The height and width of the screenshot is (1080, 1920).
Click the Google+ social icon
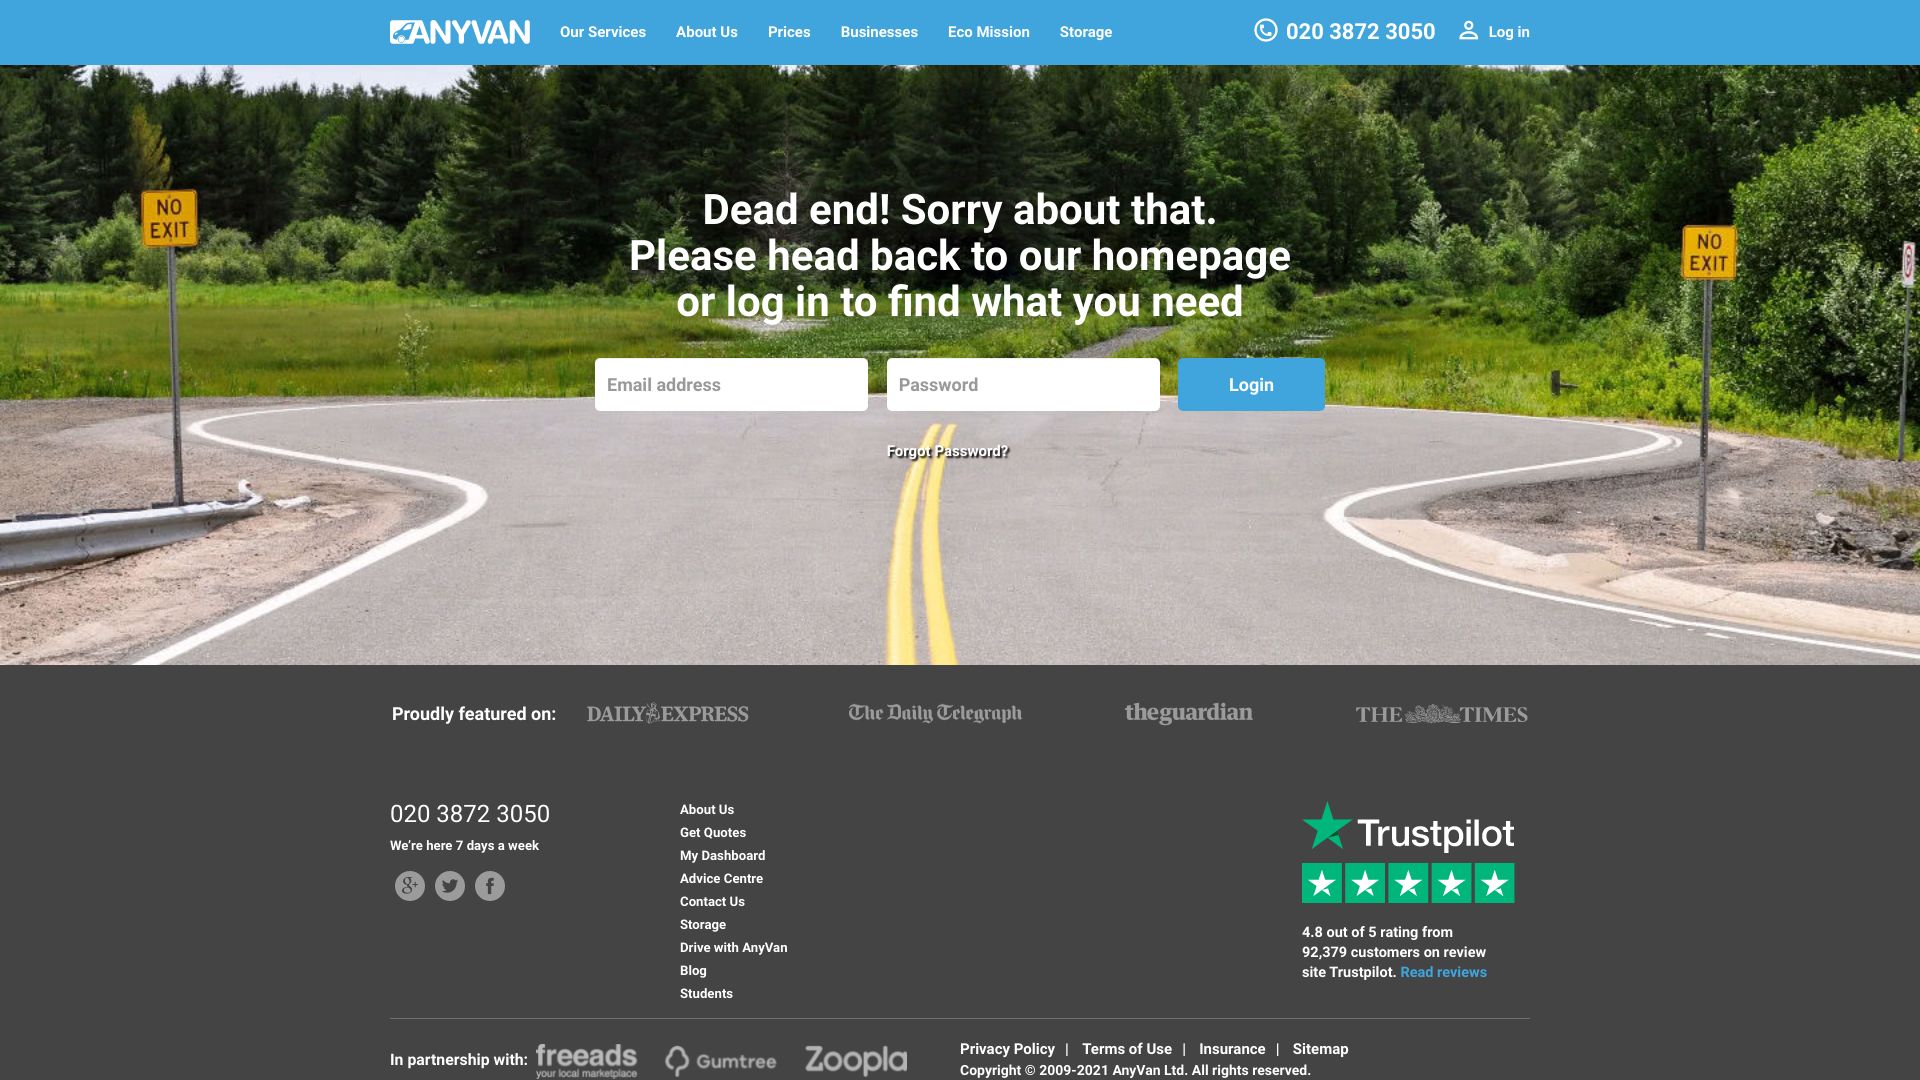(409, 885)
